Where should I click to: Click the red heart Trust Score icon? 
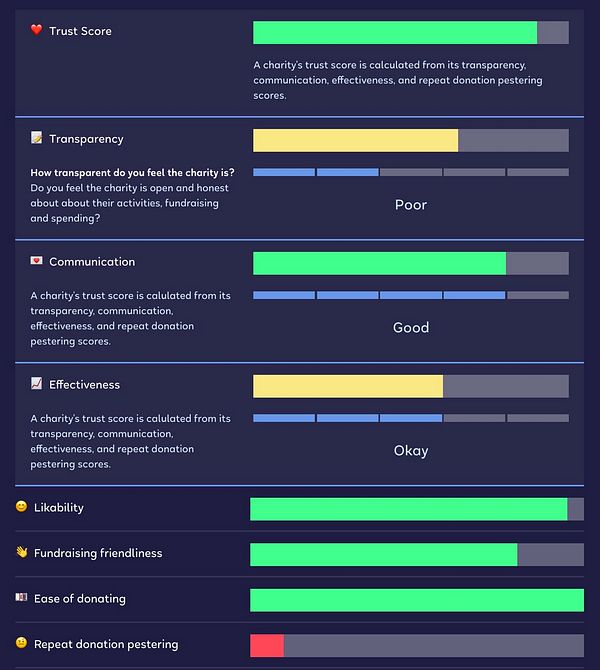(x=36, y=29)
